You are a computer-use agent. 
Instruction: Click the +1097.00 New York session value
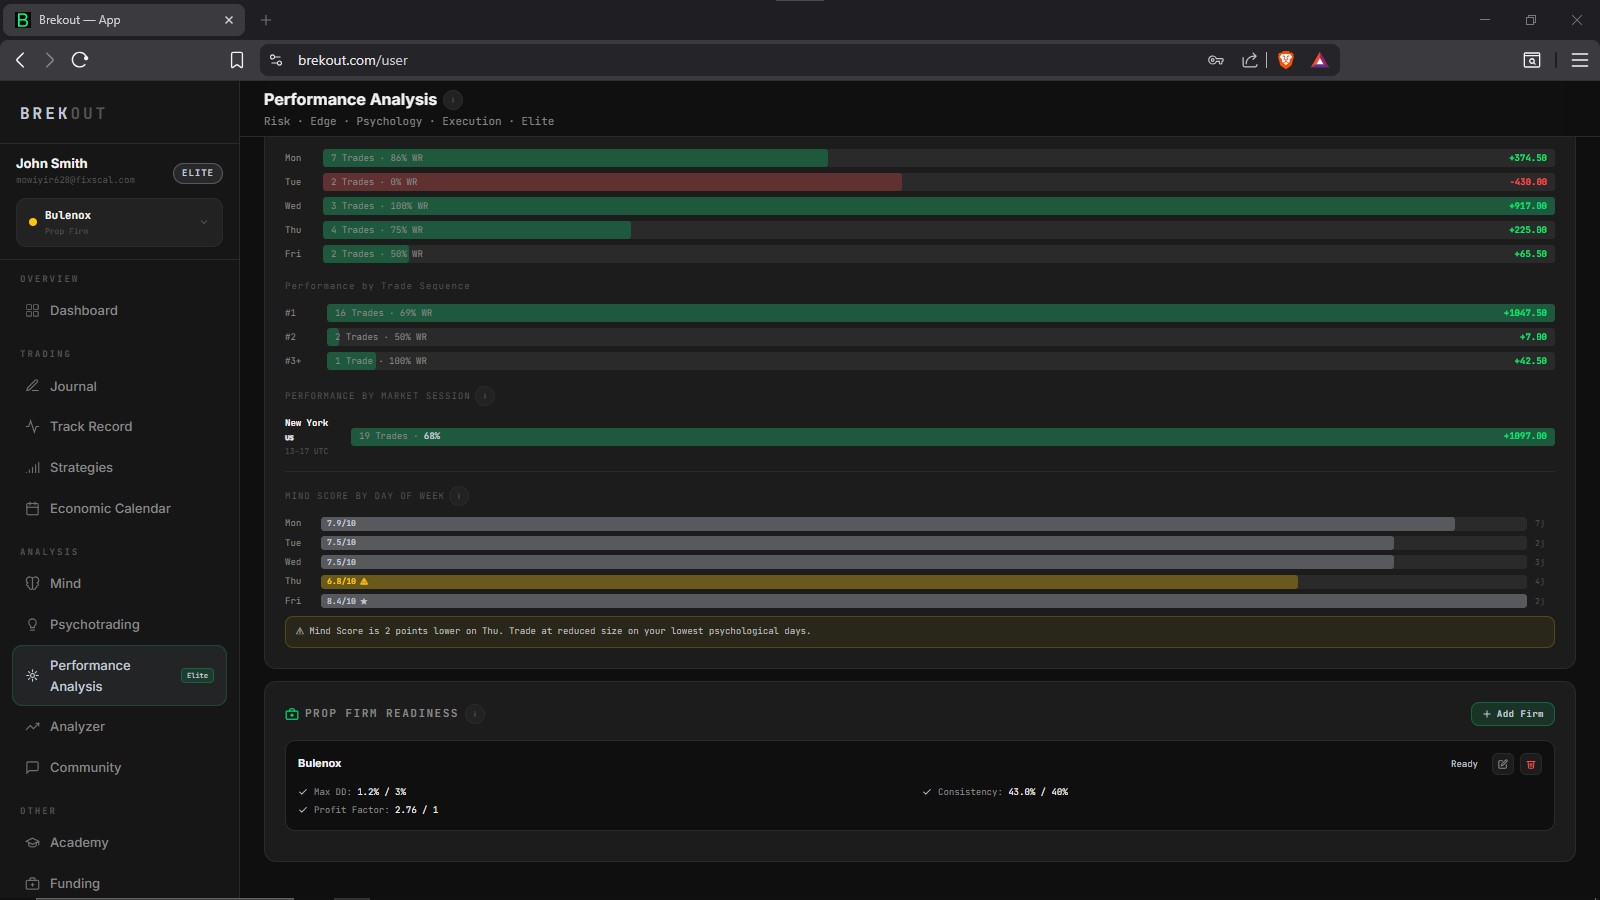(1525, 436)
